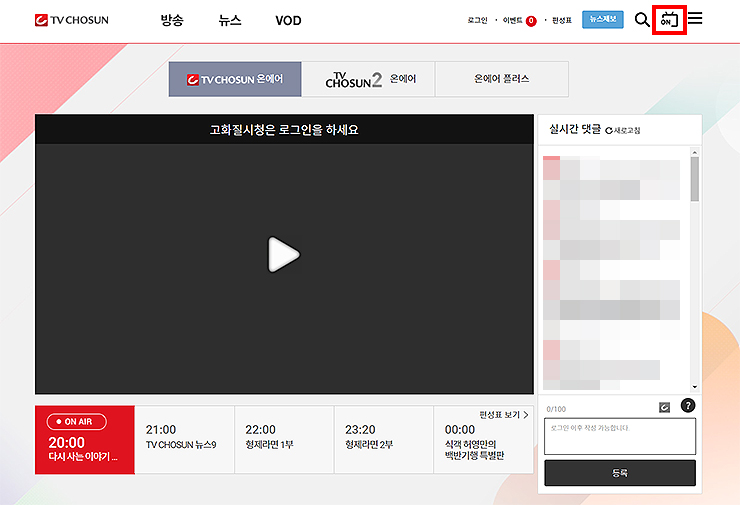Refresh live comments with 새로고침
Screen dimensions: 740x505
[x=622, y=130]
